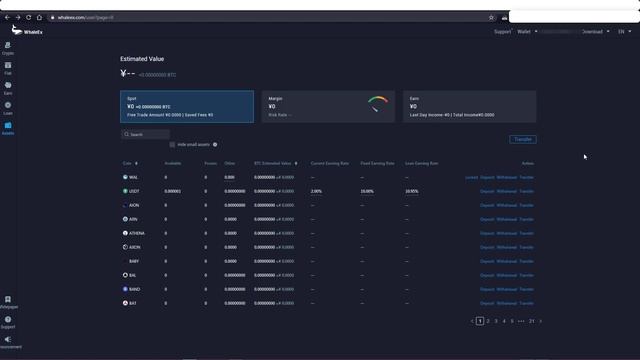Click the asset Search input field
Screen dimensions: 640x360
click(145, 134)
